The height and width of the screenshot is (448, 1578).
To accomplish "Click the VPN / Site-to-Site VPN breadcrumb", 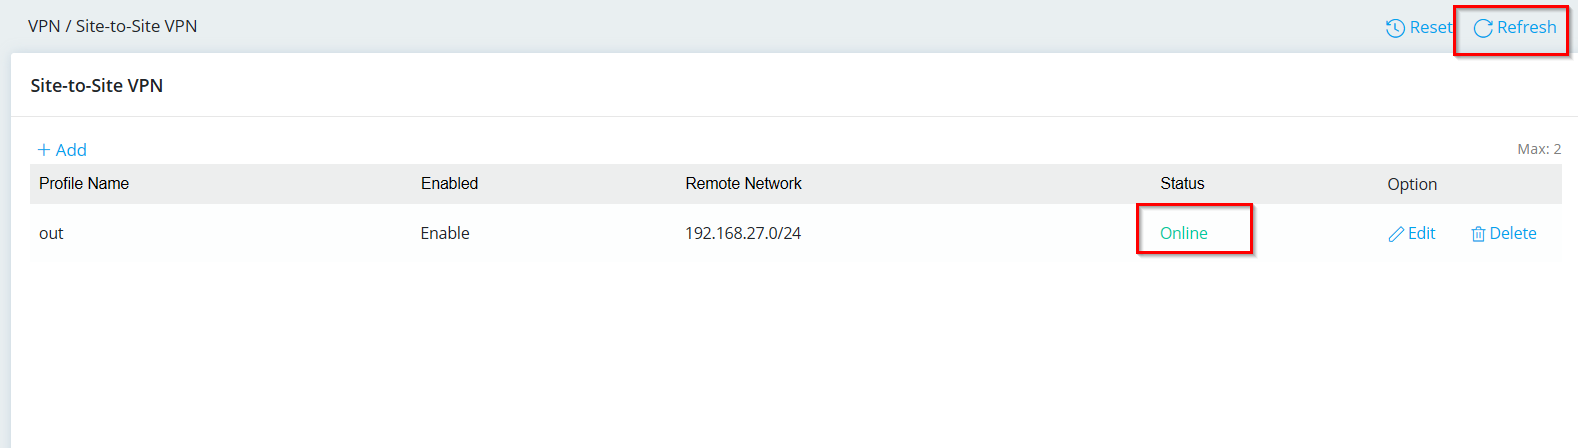I will tap(112, 26).
